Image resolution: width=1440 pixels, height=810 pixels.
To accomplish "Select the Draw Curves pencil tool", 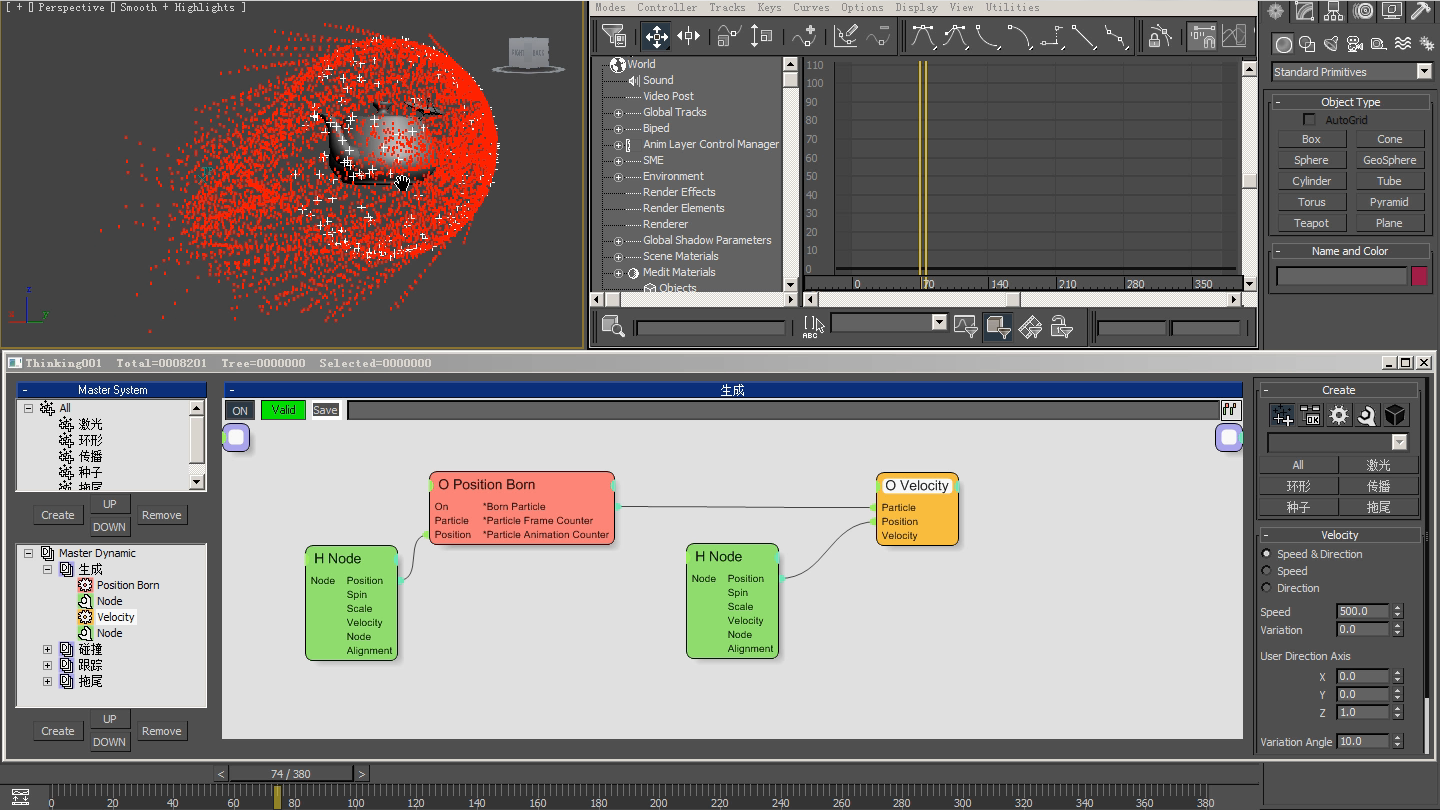I will 846,37.
